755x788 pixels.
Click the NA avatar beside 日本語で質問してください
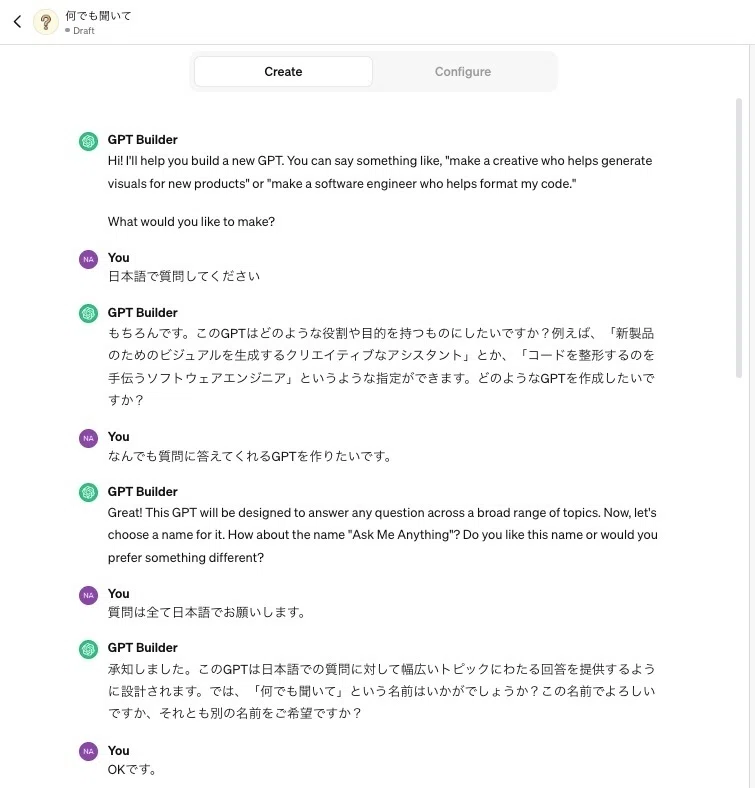tap(88, 259)
